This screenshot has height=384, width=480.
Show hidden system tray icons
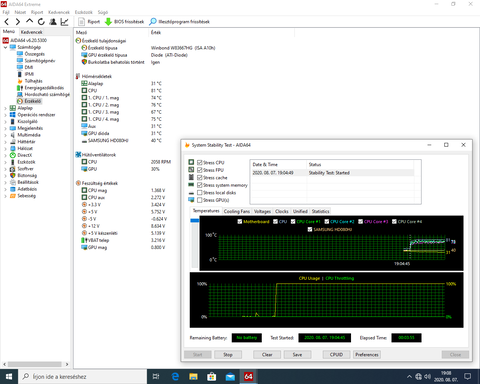click(409, 377)
